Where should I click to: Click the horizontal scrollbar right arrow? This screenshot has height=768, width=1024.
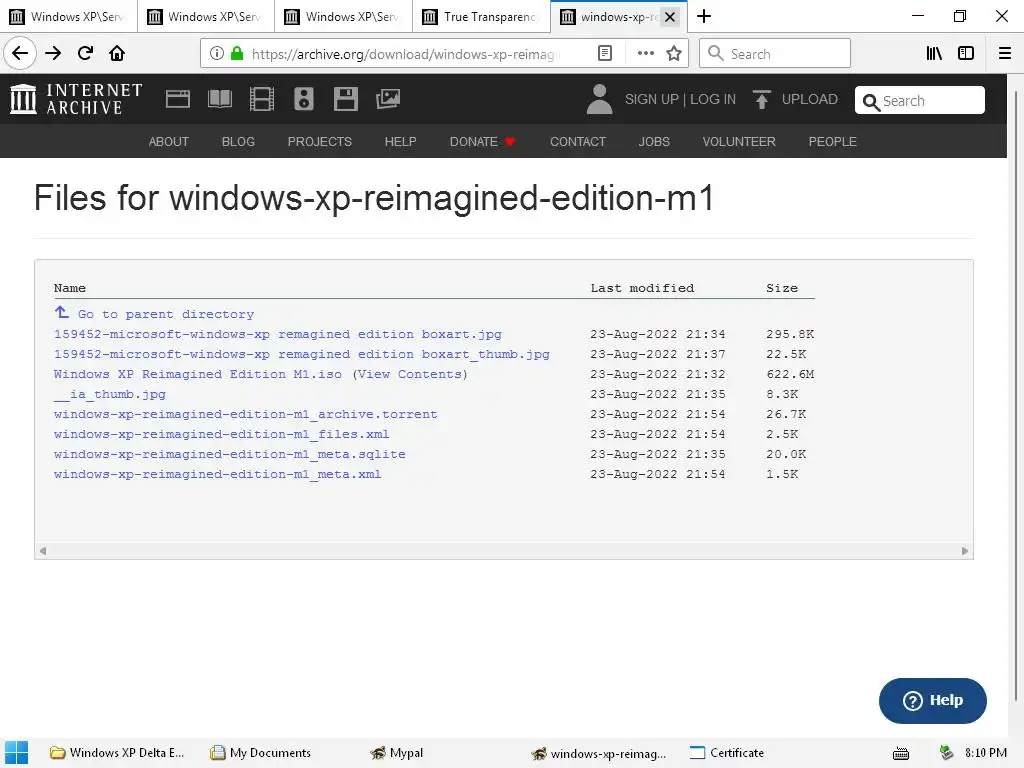965,551
